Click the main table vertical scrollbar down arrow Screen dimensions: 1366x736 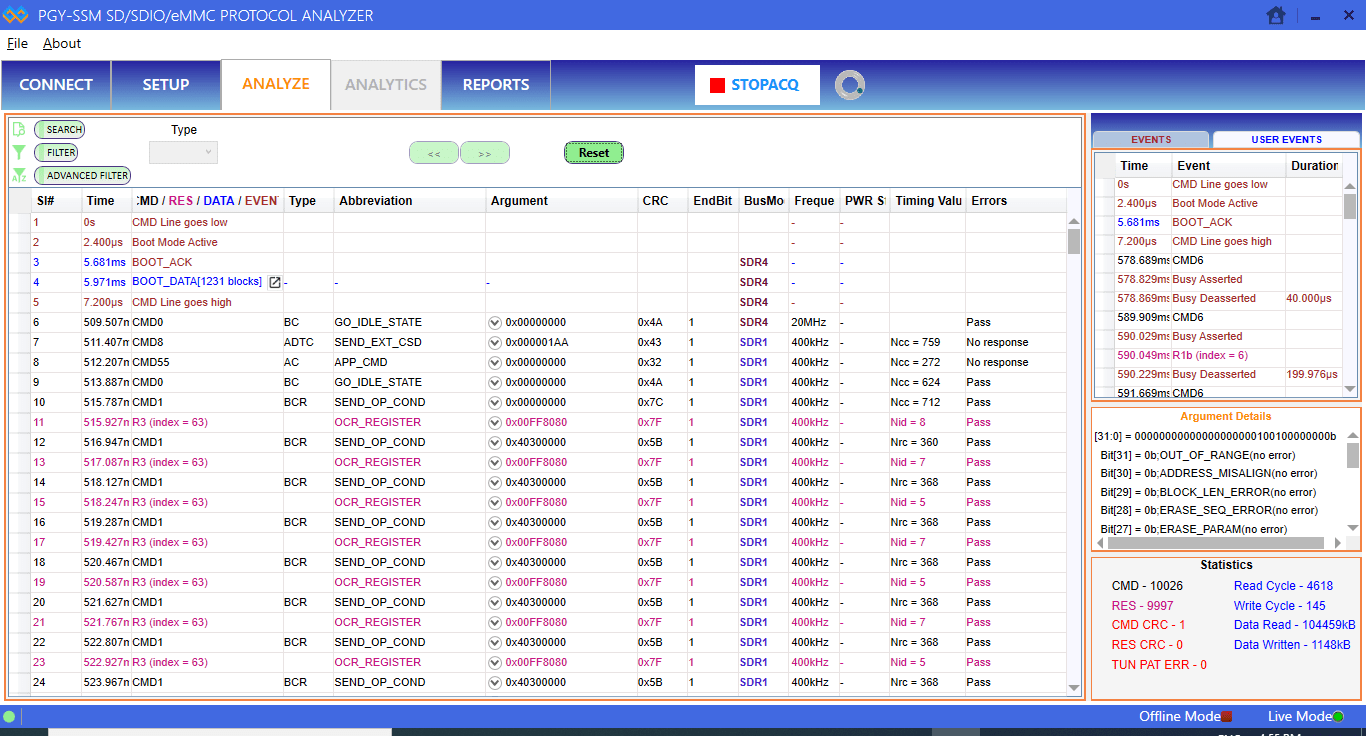click(x=1074, y=688)
